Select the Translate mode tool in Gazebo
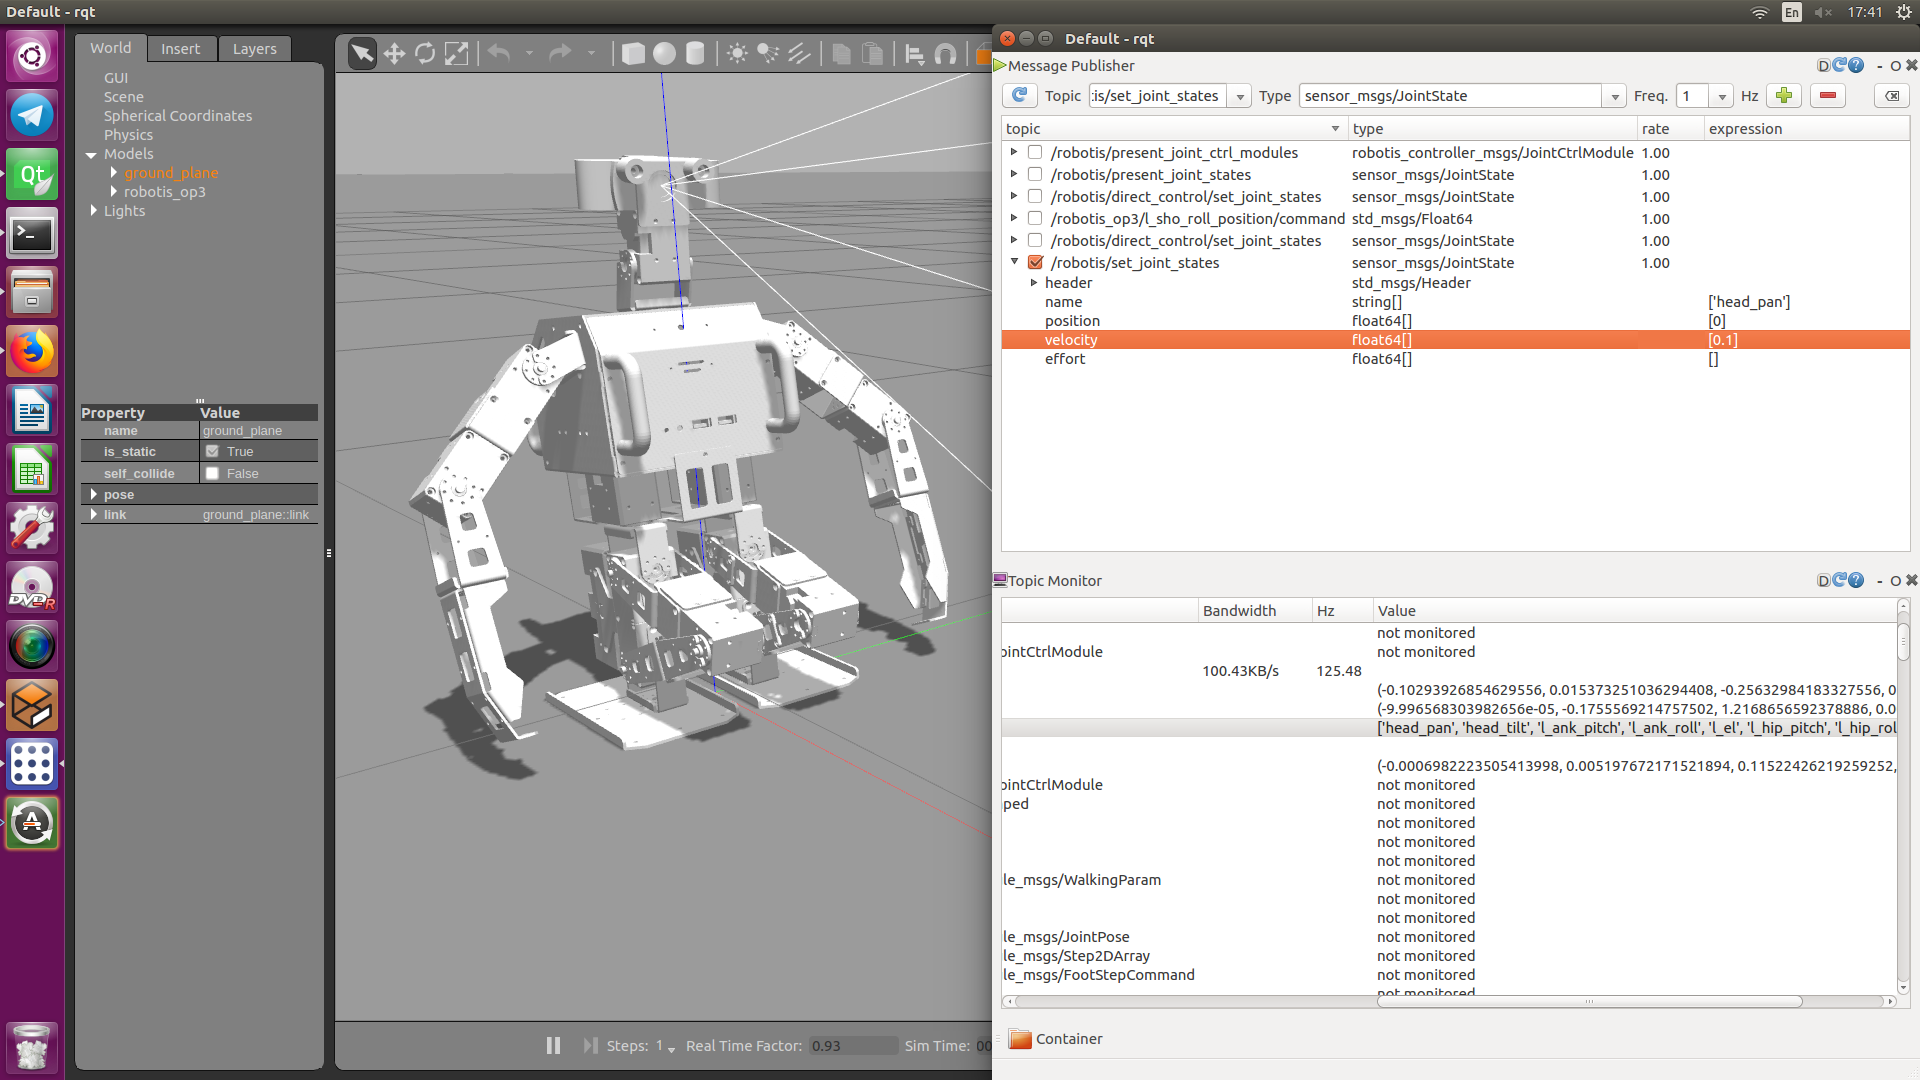Image resolution: width=1920 pixels, height=1080 pixels. click(395, 53)
